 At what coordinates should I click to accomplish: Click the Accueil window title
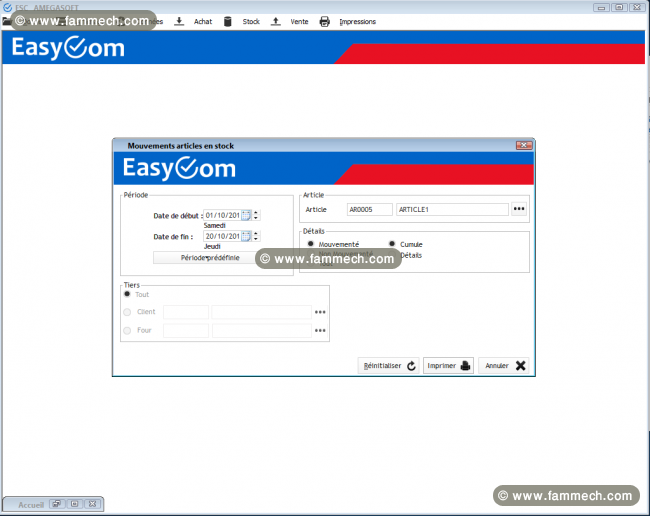(31, 505)
